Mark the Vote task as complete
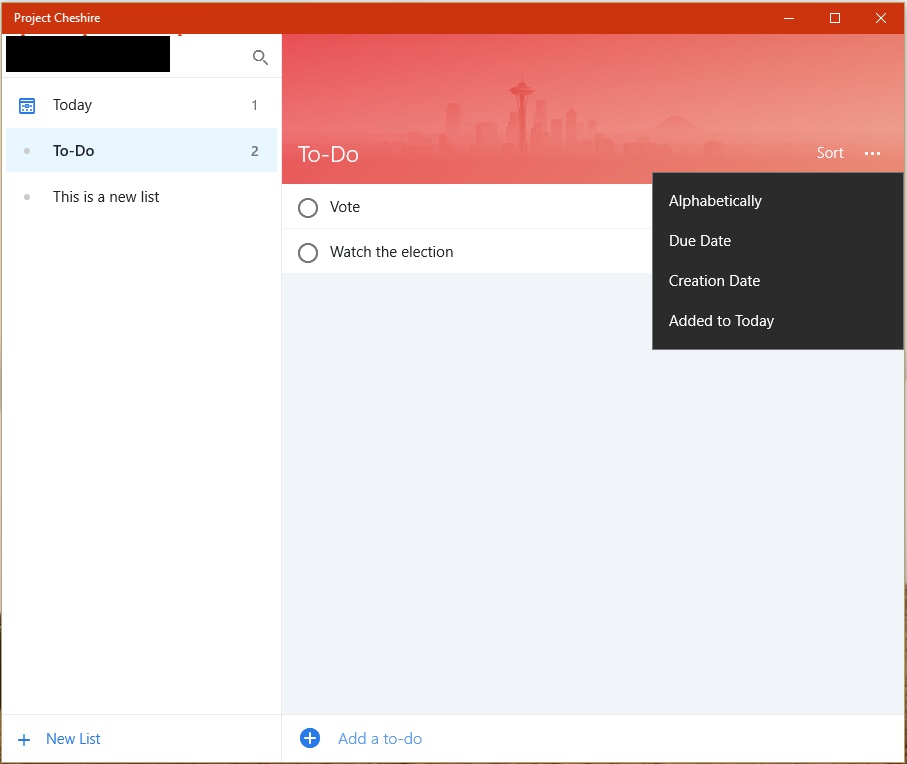Image resolution: width=907 pixels, height=764 pixels. tap(308, 208)
